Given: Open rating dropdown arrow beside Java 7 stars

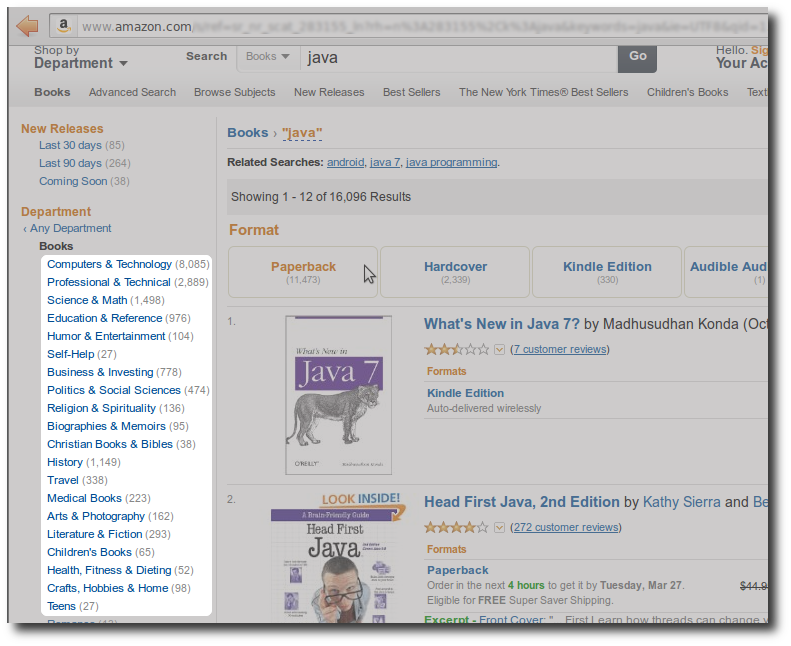Looking at the screenshot, I should (499, 349).
